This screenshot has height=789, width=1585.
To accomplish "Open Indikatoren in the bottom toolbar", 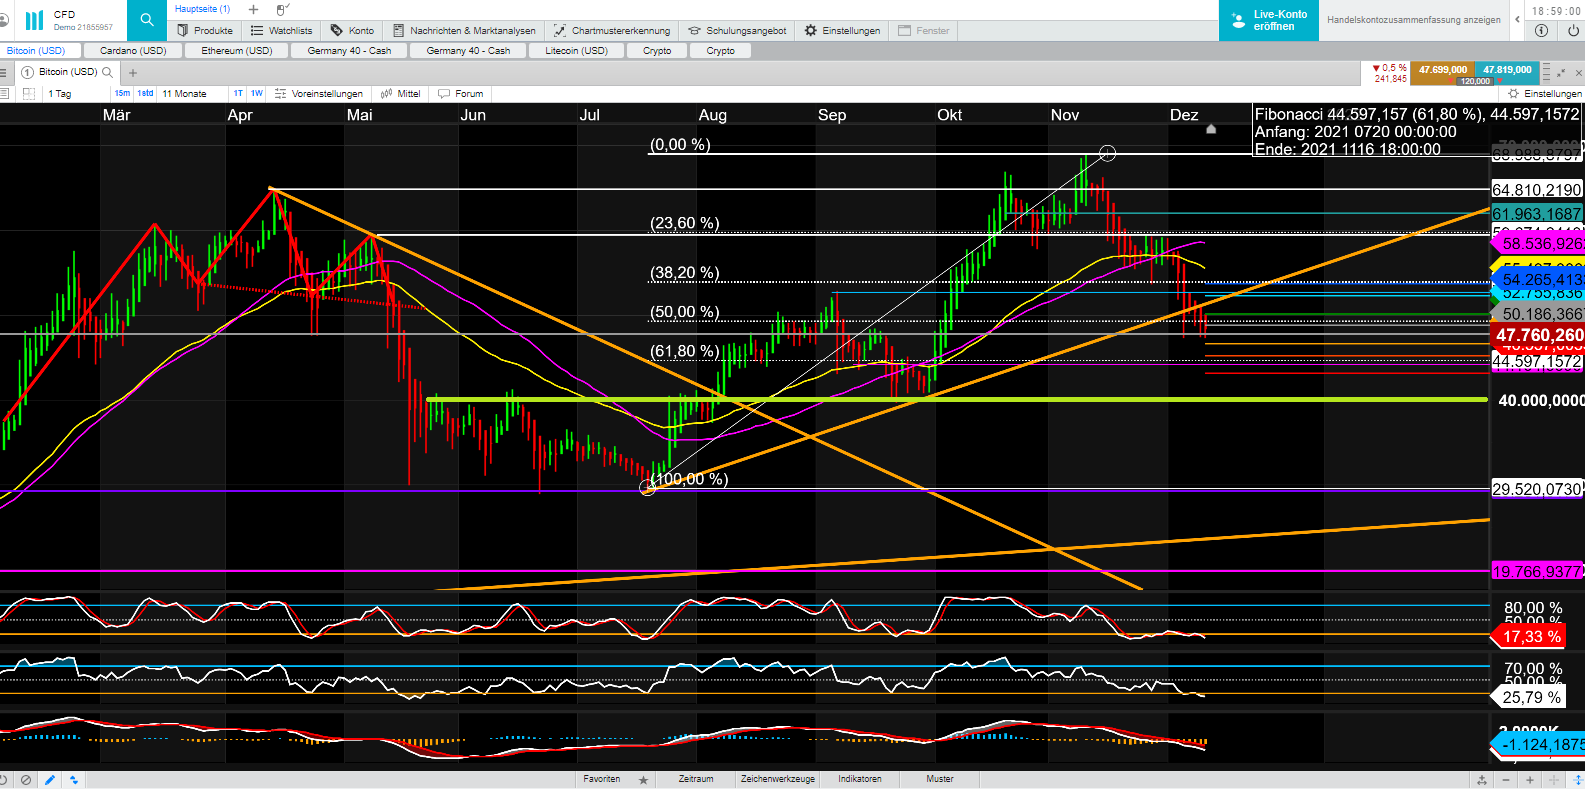I will click(859, 779).
